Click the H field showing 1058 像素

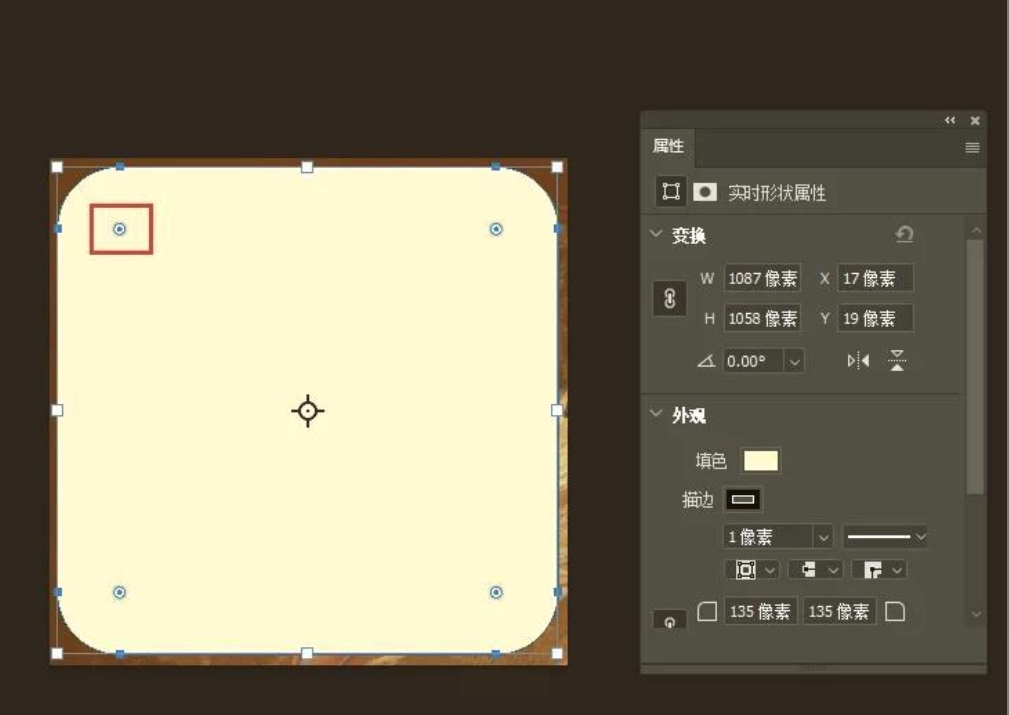763,319
